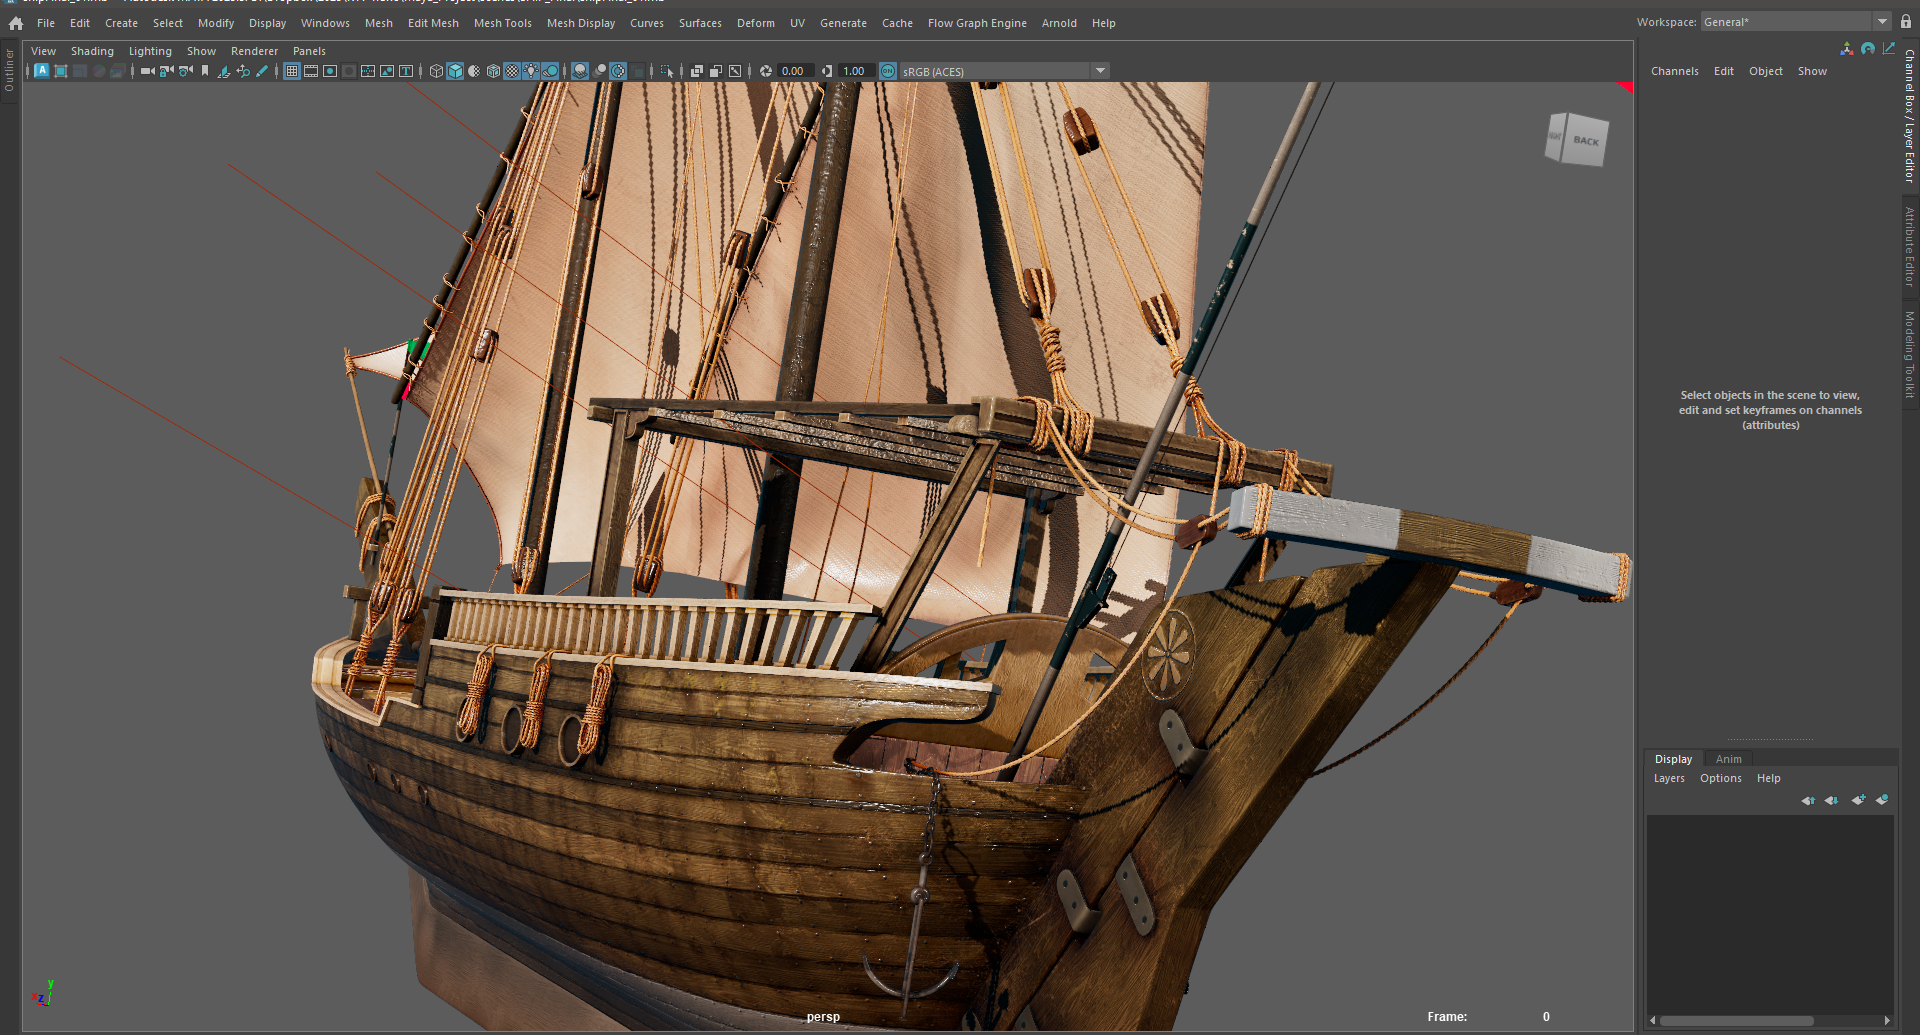Viewport: 1920px width, 1035px height.
Task: Click the Layer Editor horizontal scrollbar
Action: click(1736, 1020)
